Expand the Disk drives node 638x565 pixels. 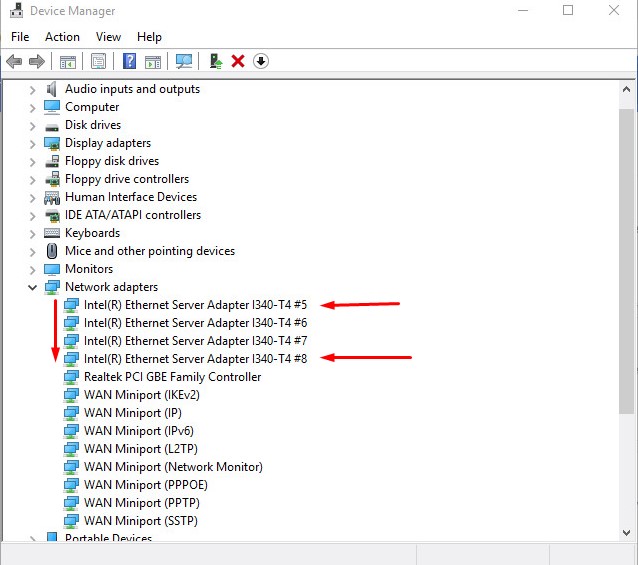(33, 126)
